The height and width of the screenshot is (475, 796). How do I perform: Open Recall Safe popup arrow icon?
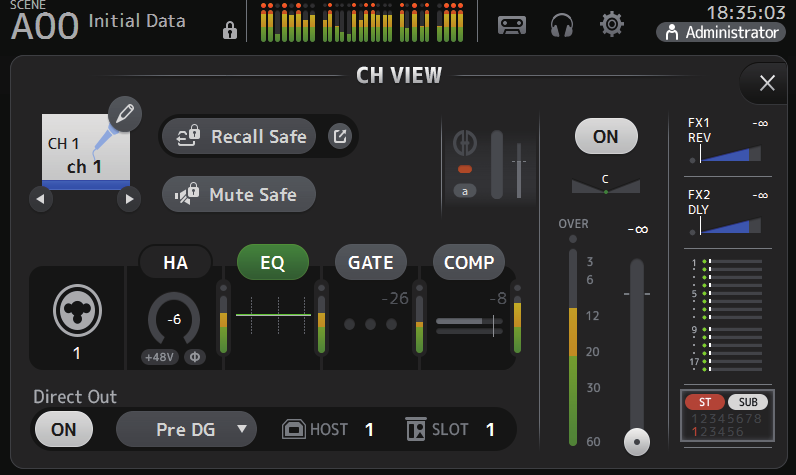click(340, 136)
